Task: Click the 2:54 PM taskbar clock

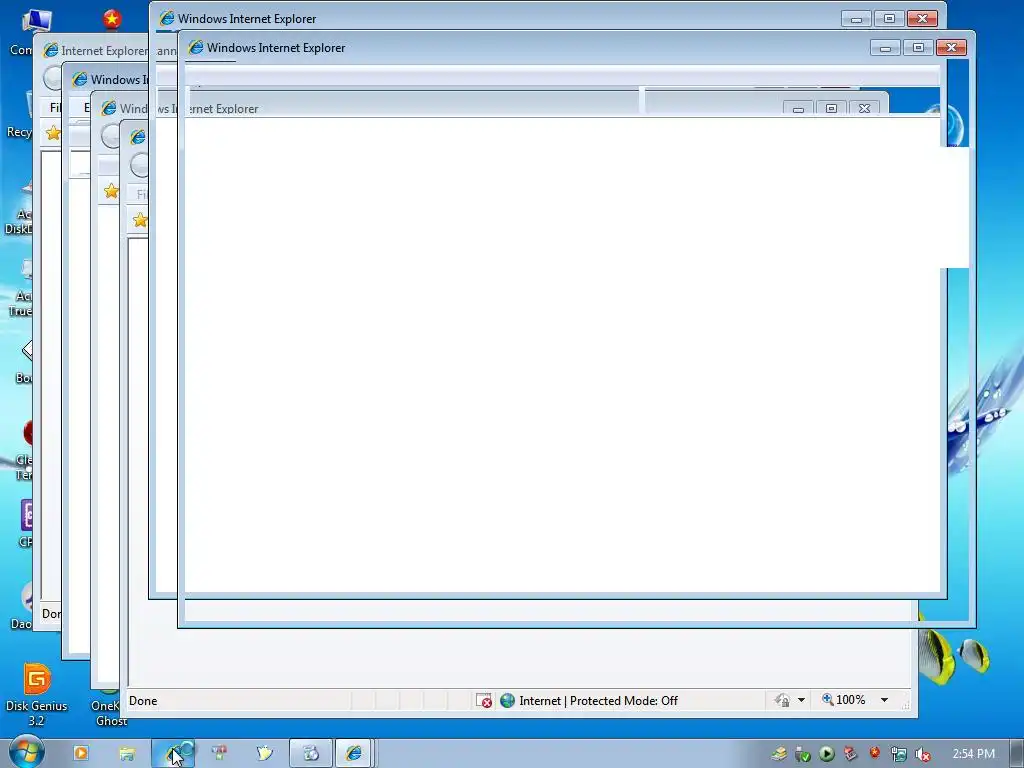Action: pos(973,754)
